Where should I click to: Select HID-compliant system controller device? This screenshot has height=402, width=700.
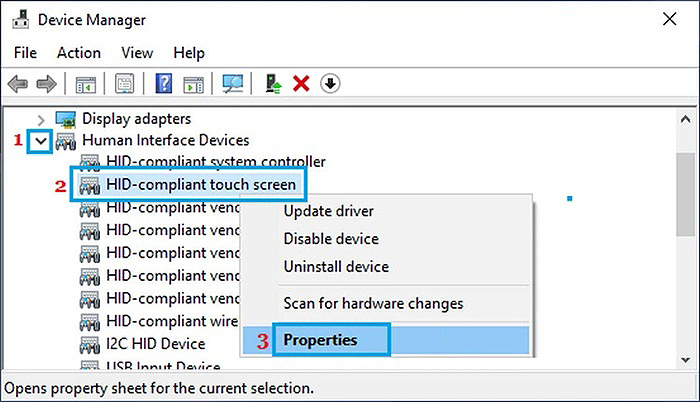pyautogui.click(x=215, y=161)
